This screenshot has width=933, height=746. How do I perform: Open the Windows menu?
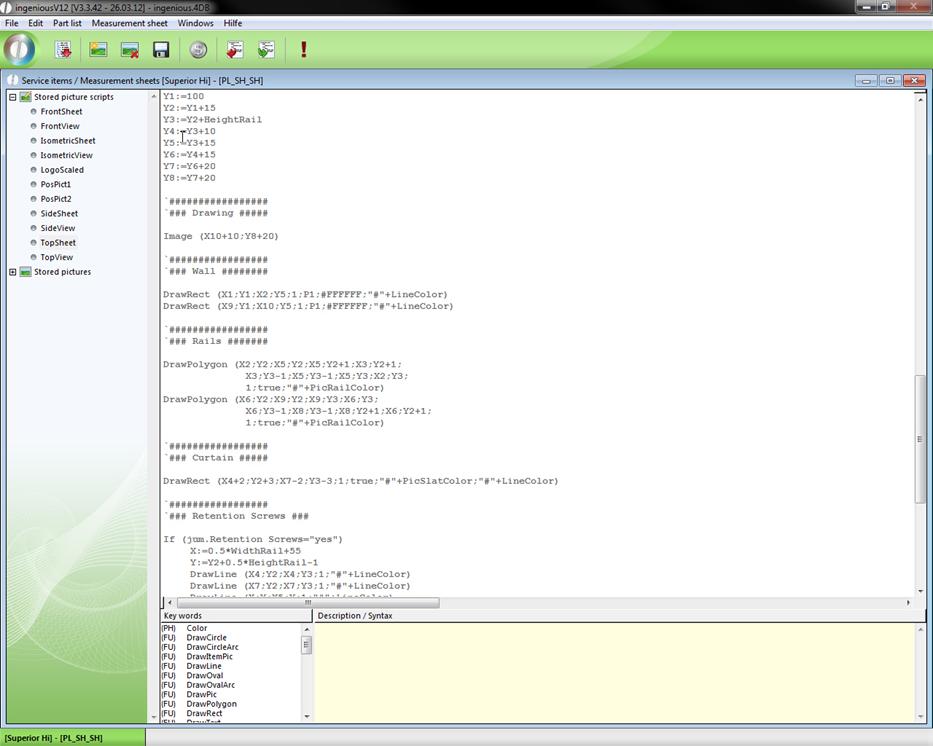coord(195,23)
